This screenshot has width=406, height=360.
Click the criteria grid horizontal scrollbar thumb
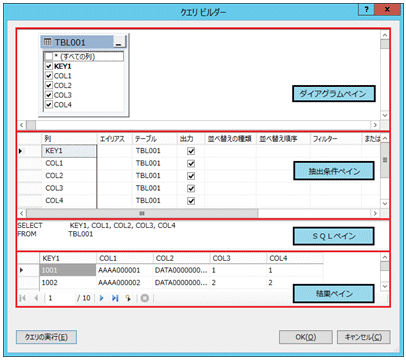pos(142,213)
